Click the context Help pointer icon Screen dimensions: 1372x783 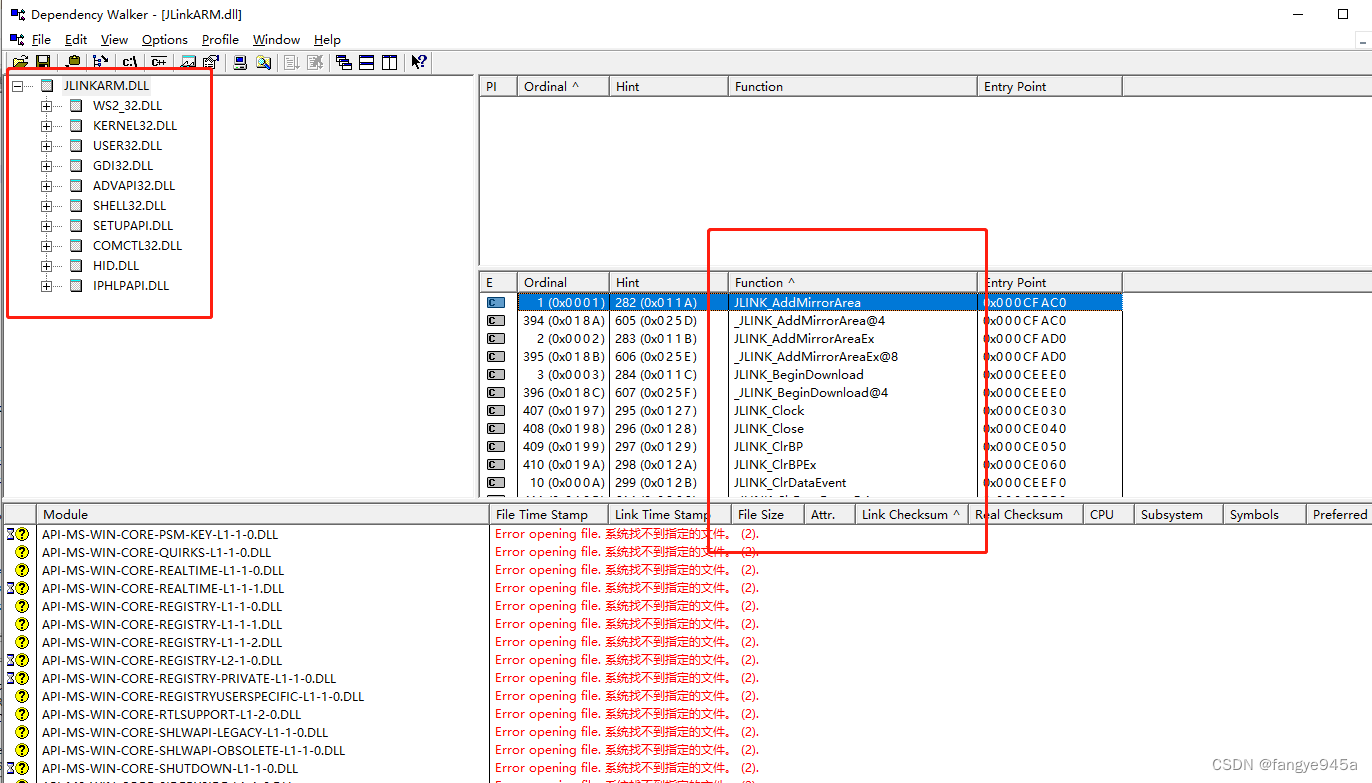click(x=419, y=62)
